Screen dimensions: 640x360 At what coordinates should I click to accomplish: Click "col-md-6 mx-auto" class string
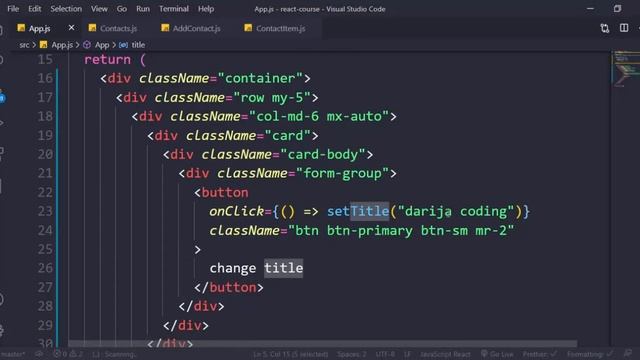tap(319, 117)
